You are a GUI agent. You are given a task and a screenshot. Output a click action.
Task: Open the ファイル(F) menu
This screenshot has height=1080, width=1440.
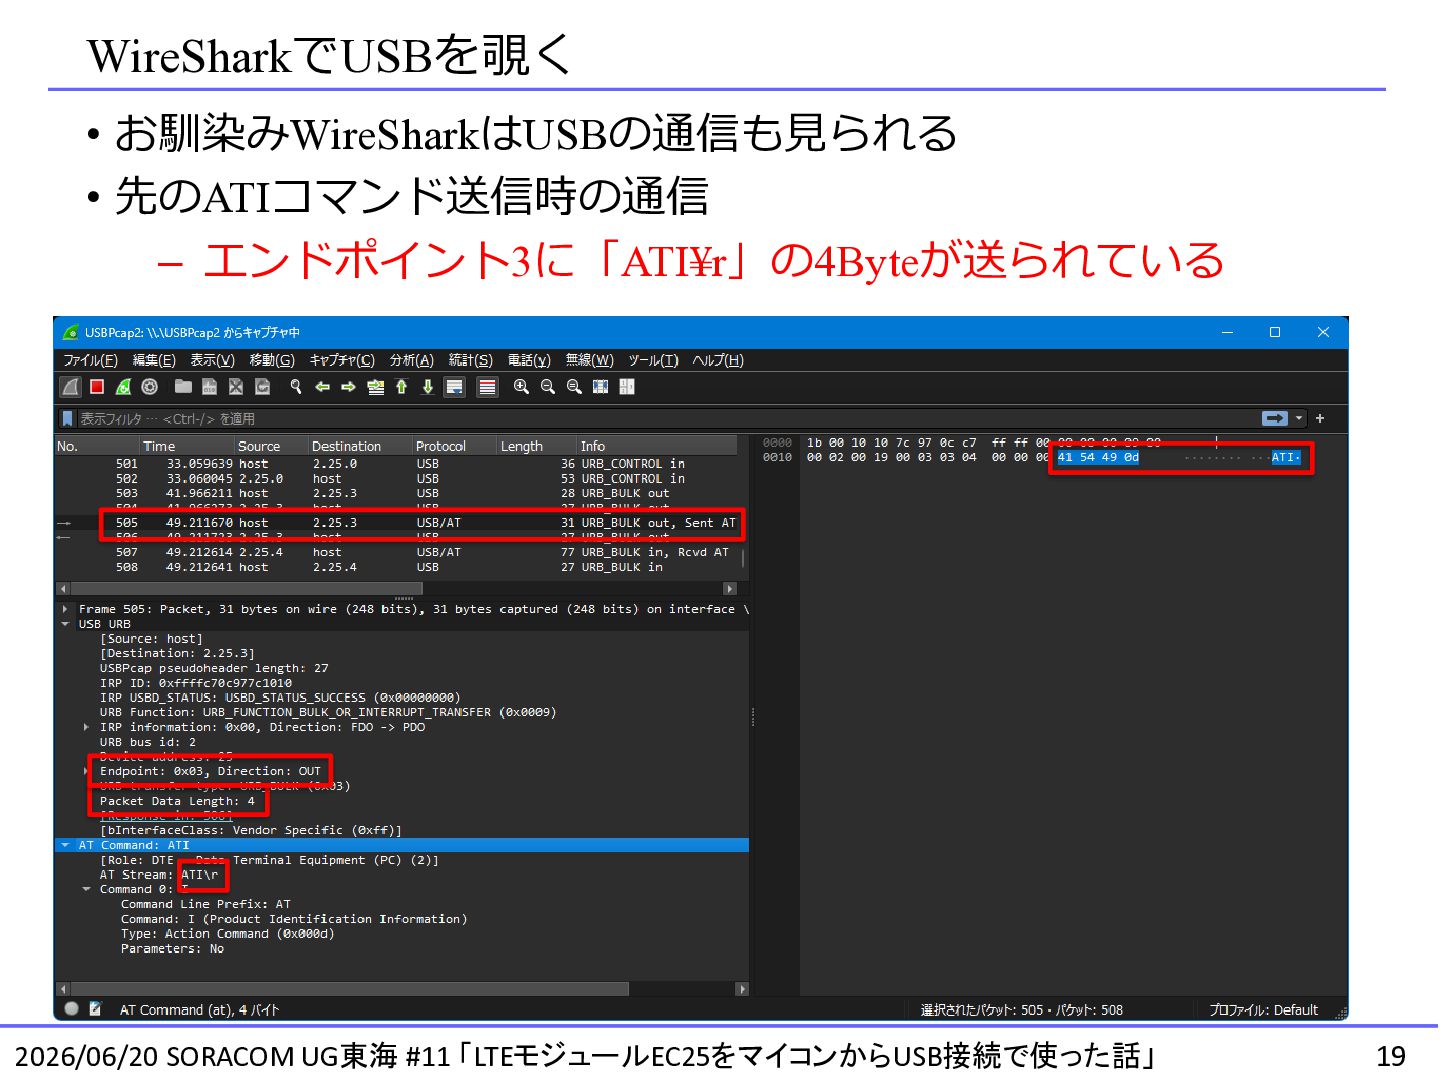pyautogui.click(x=90, y=361)
